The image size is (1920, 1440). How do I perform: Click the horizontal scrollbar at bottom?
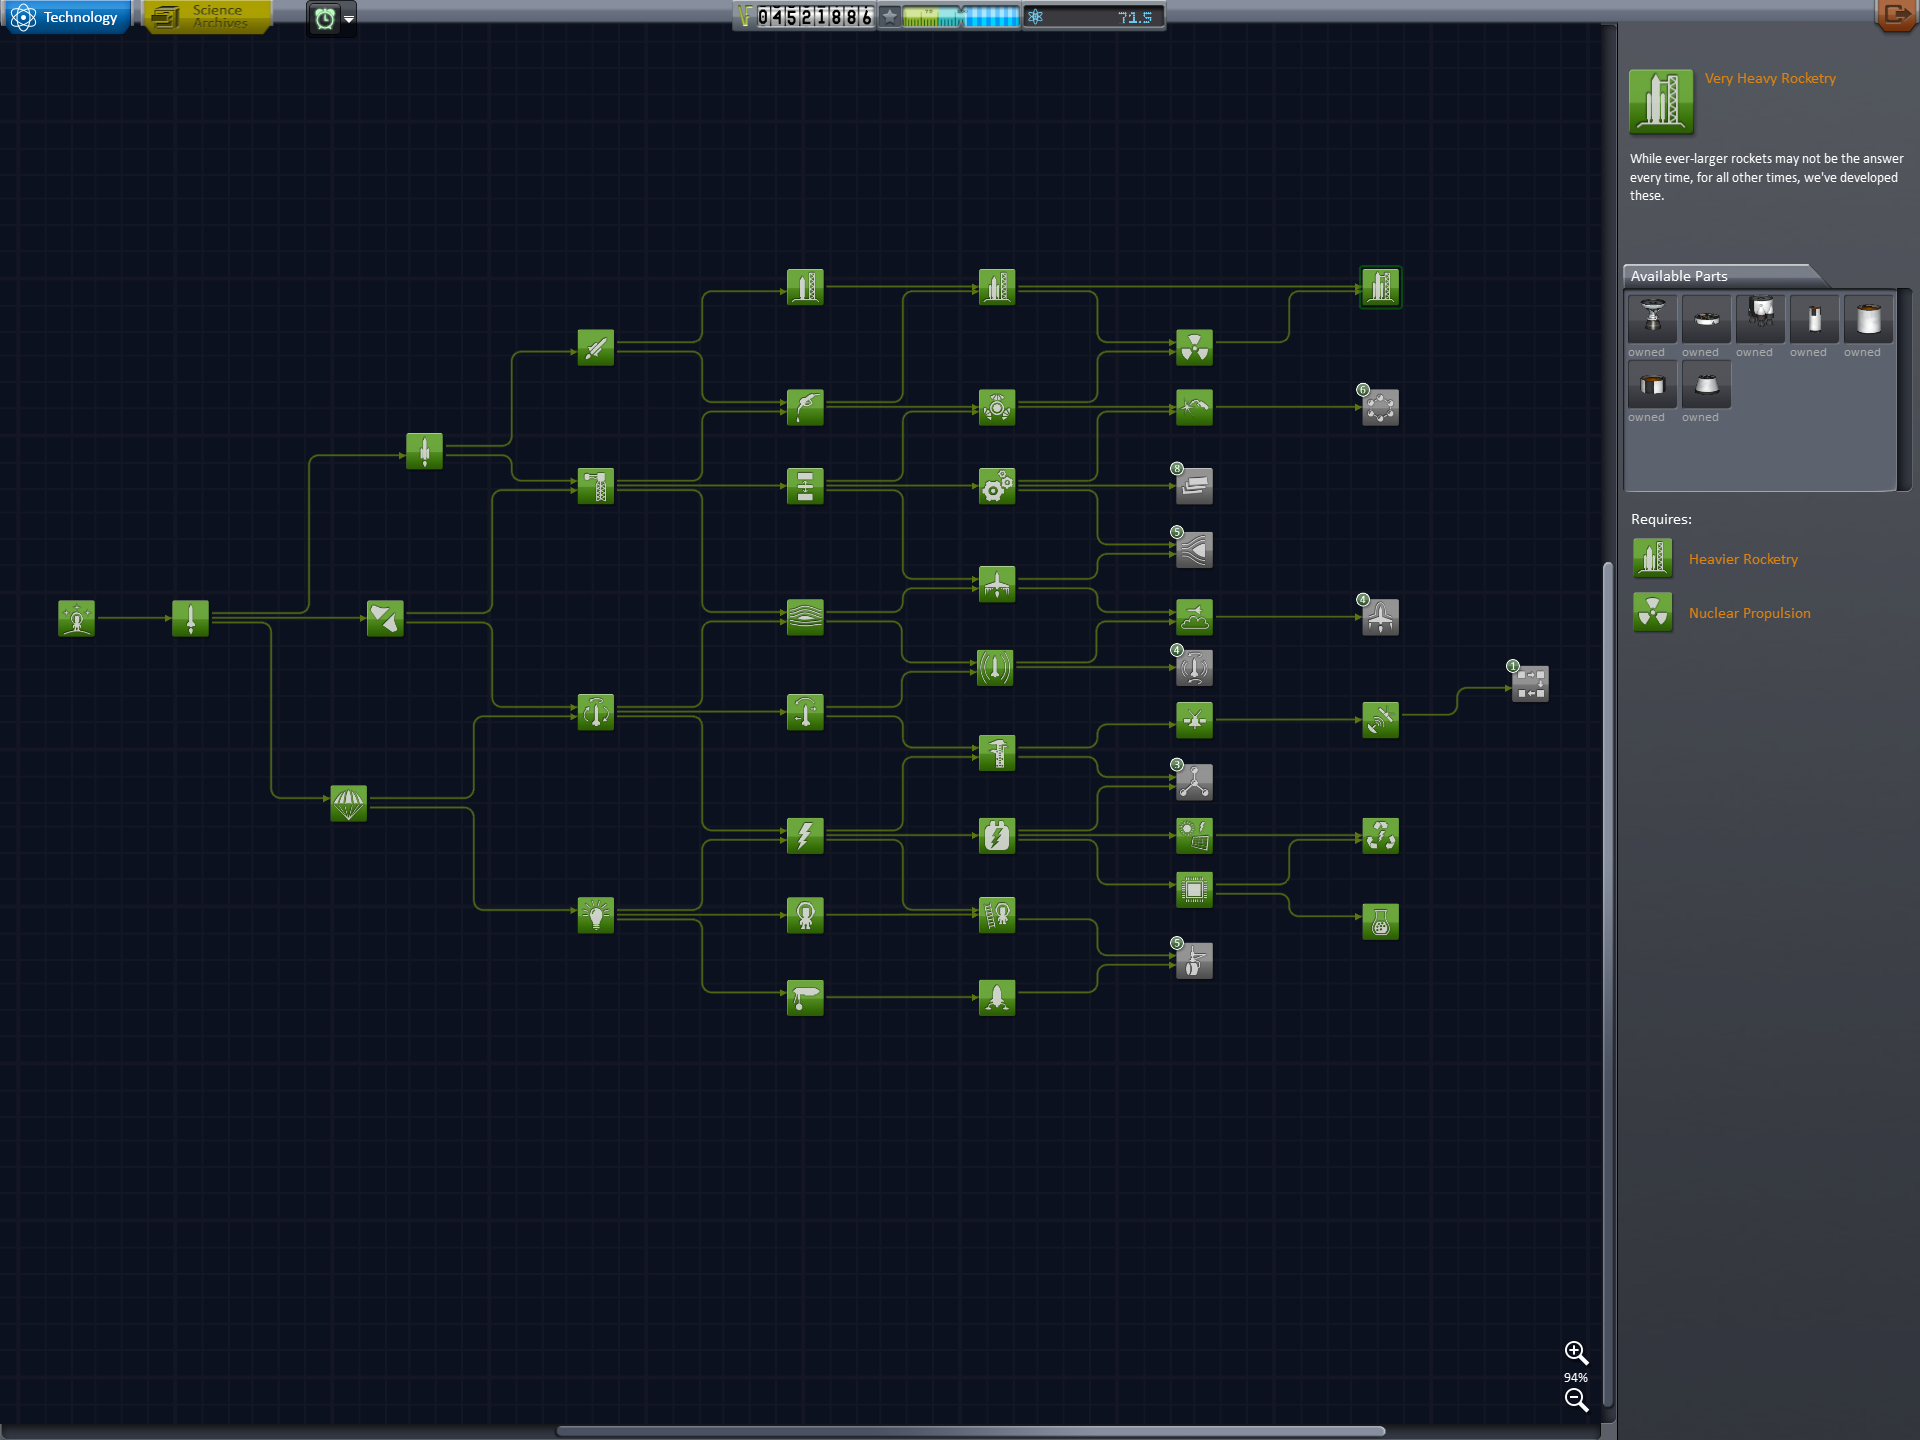click(970, 1431)
